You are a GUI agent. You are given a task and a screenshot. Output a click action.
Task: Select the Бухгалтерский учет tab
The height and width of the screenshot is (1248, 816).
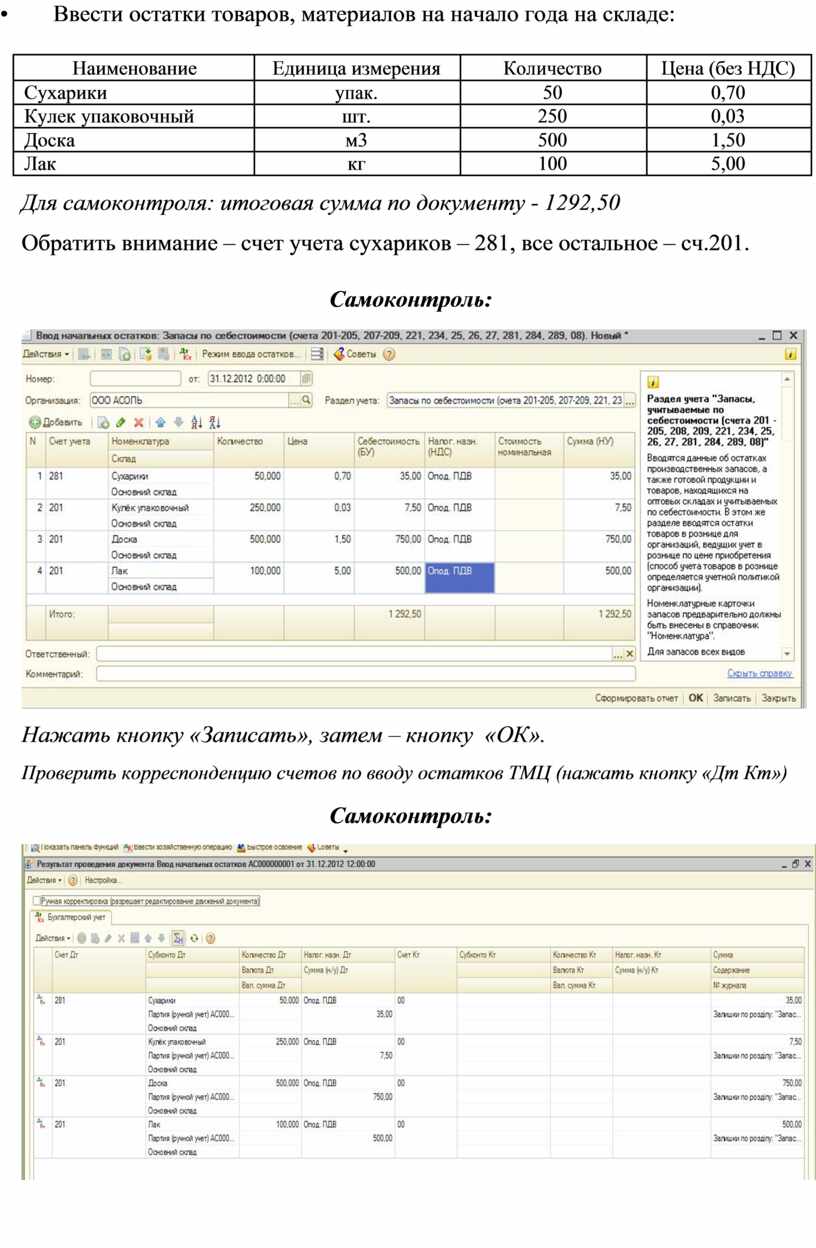coord(72,916)
